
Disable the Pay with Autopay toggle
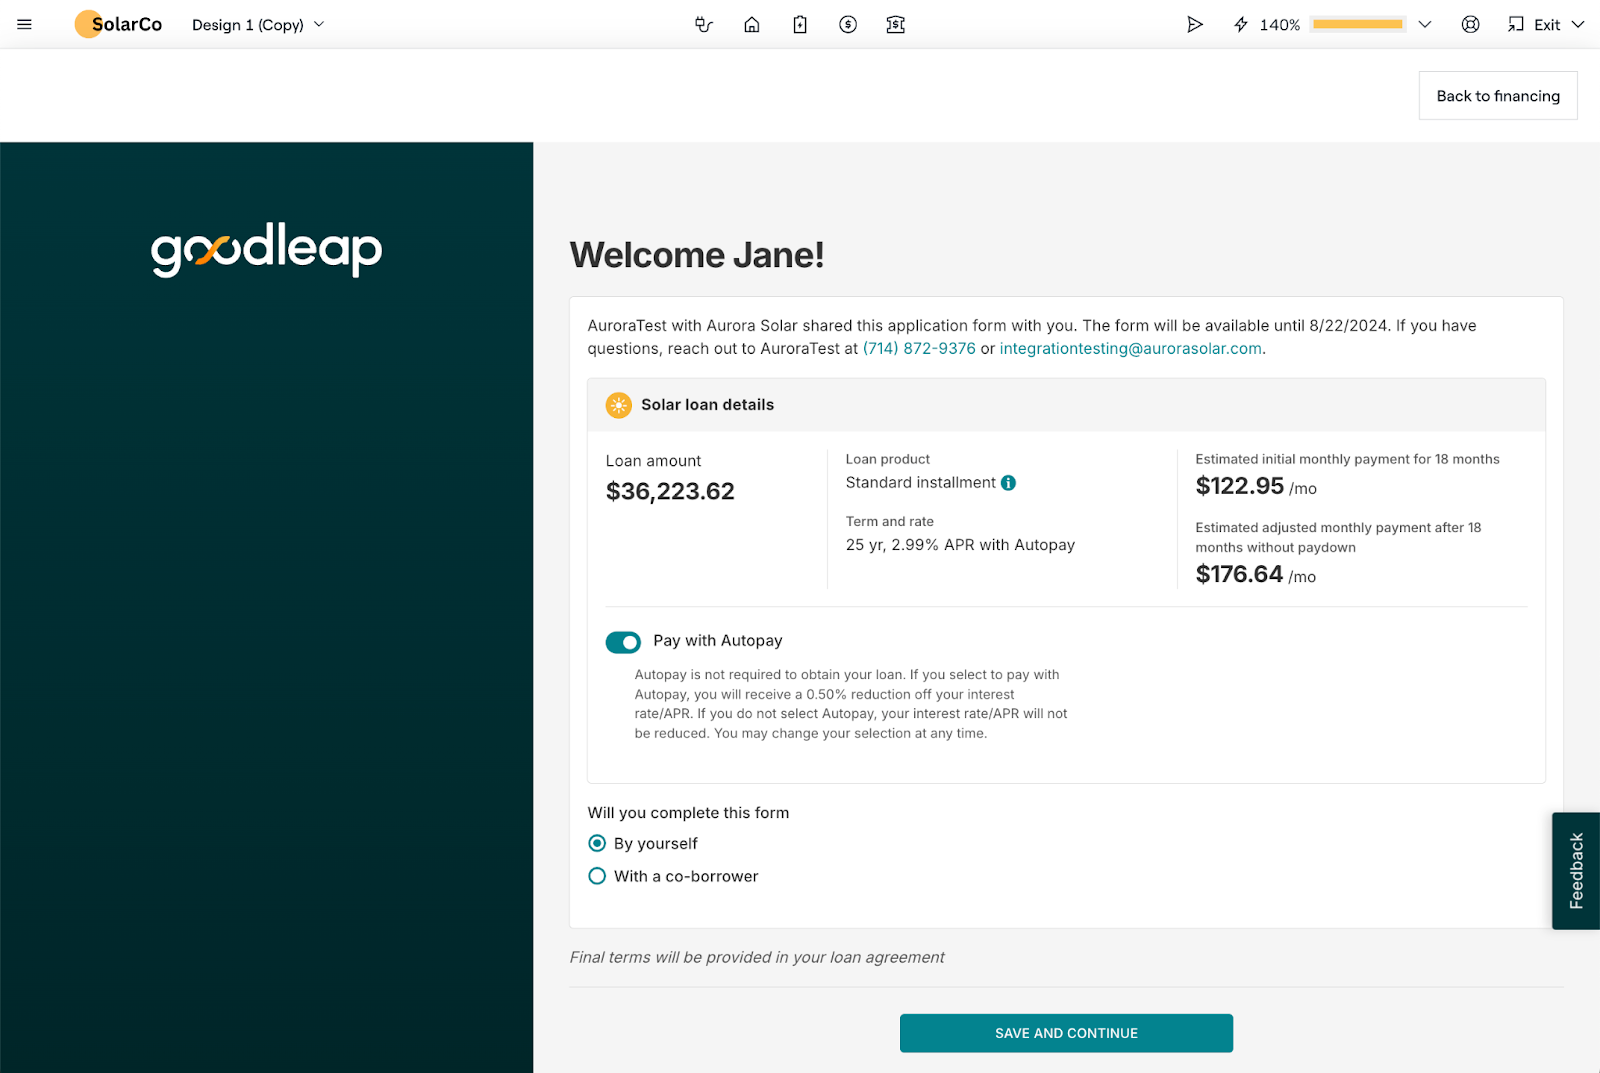[x=623, y=642]
